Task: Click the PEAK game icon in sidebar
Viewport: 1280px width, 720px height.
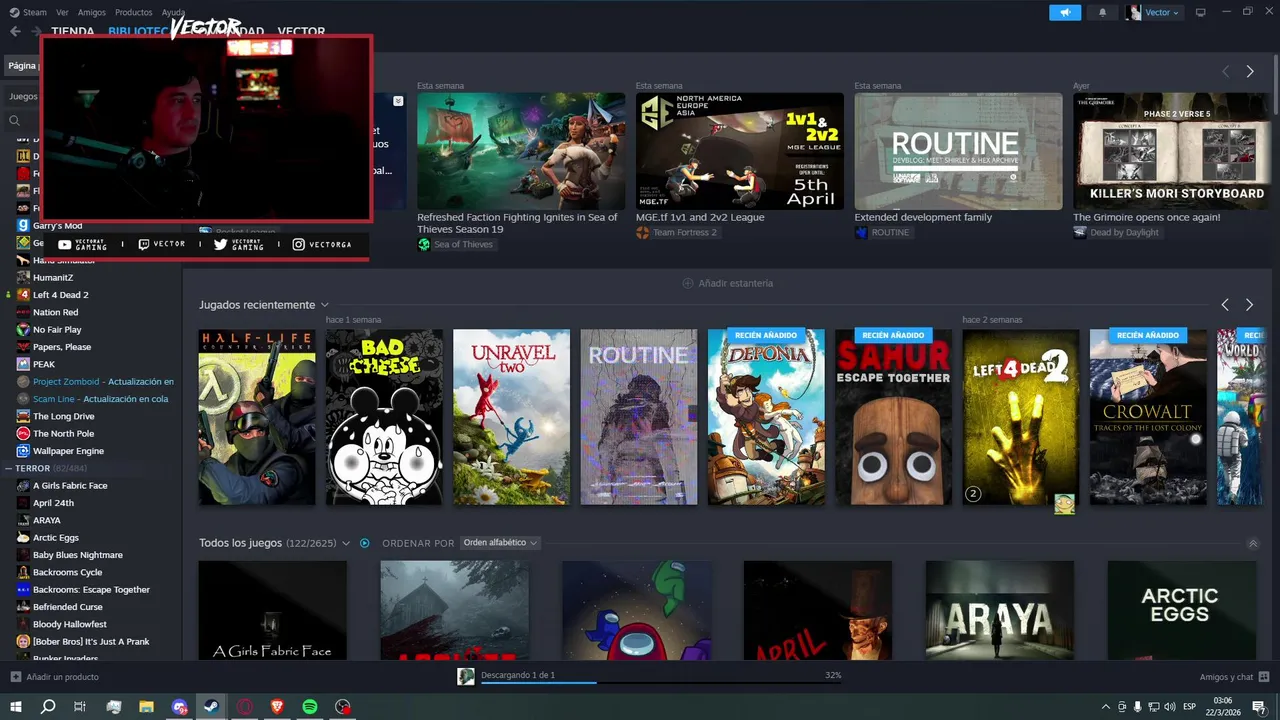Action: click(24, 364)
